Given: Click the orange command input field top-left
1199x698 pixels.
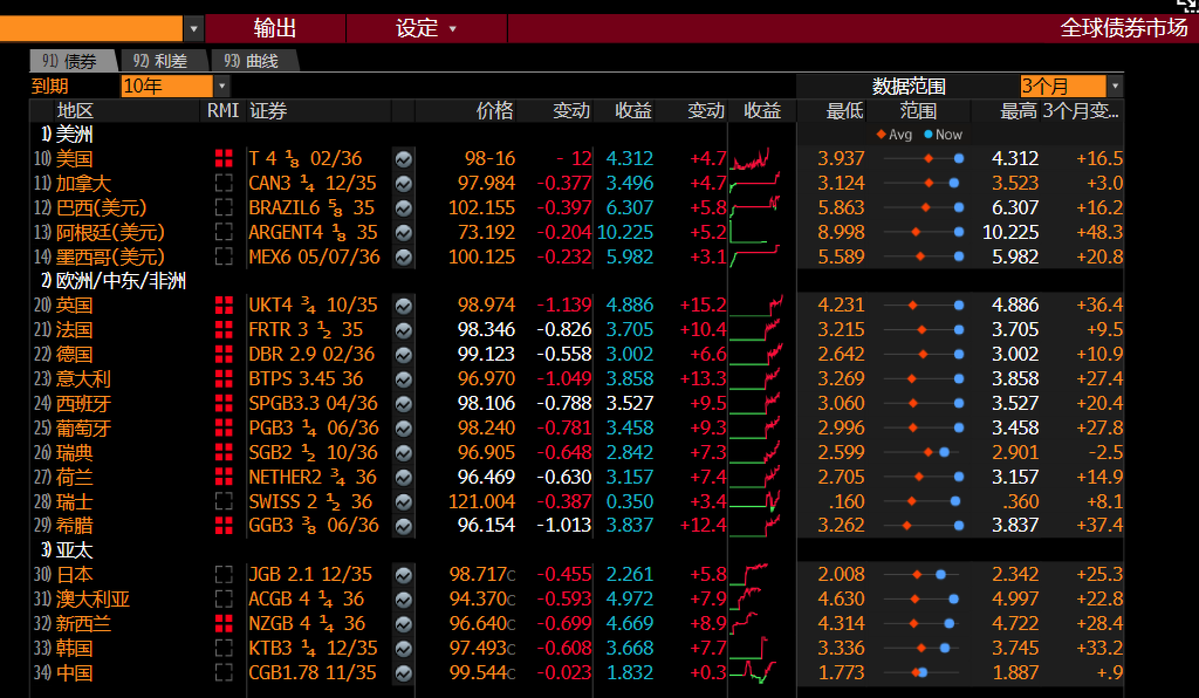Looking at the screenshot, I should coord(90,28).
